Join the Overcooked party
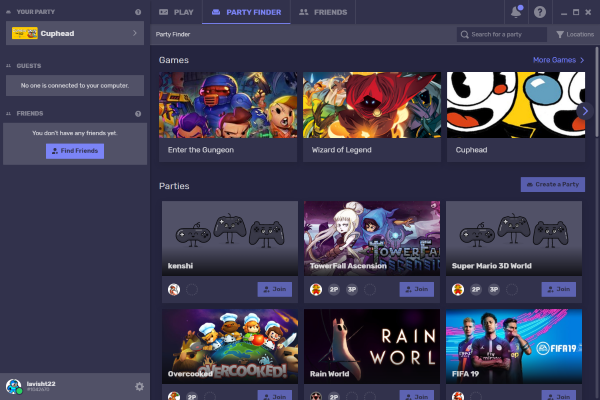This screenshot has width=600, height=400. [275, 395]
